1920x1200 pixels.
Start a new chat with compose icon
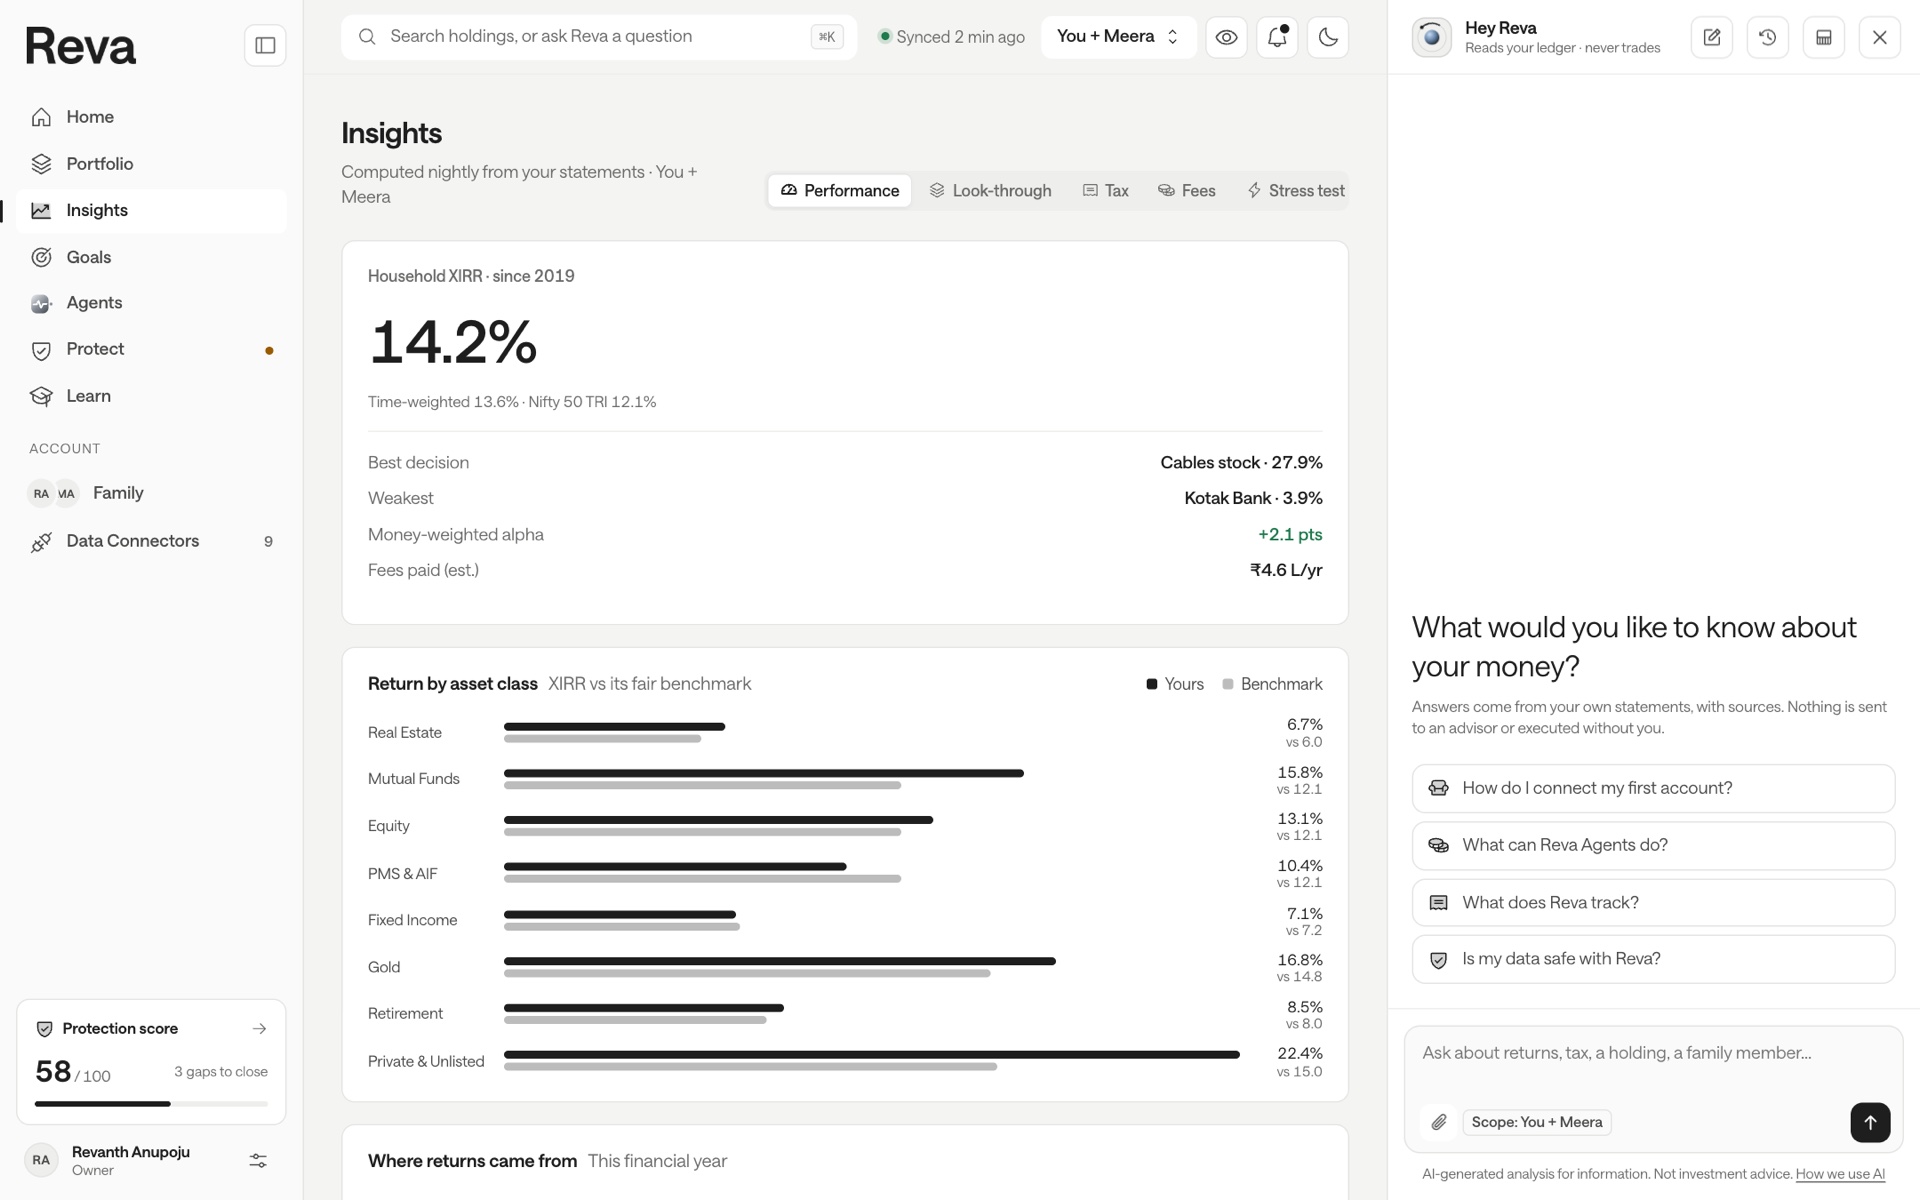[x=1711, y=37]
